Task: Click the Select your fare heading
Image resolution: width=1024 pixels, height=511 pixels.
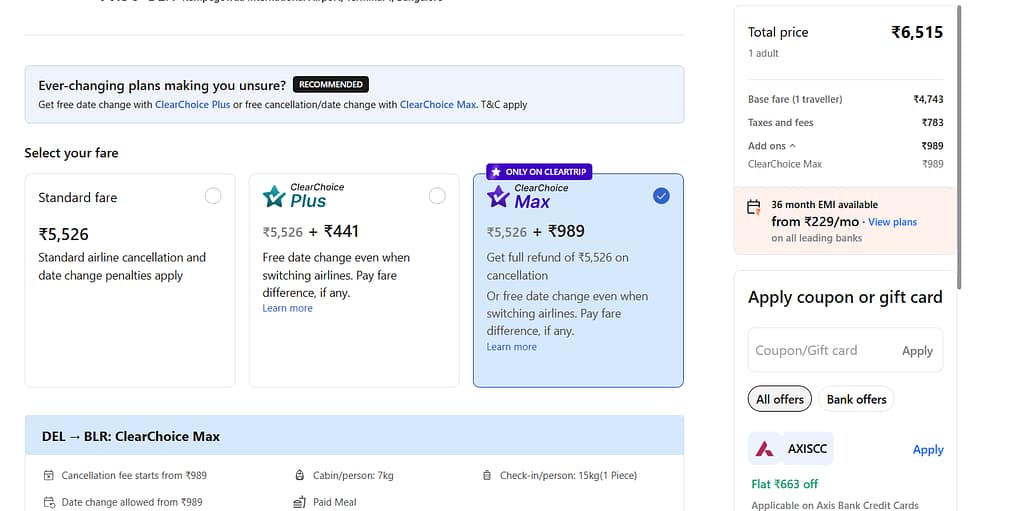Action: click(x=71, y=153)
